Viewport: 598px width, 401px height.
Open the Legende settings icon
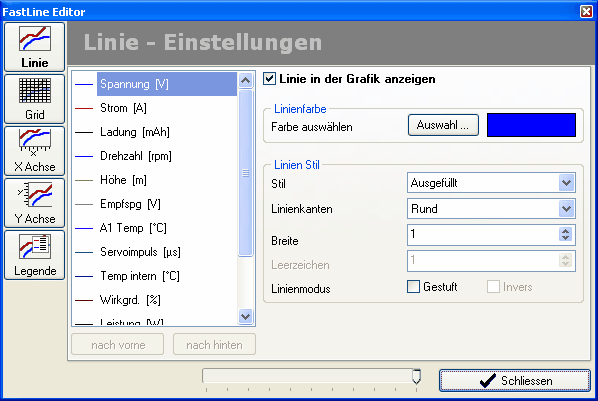pyautogui.click(x=34, y=255)
